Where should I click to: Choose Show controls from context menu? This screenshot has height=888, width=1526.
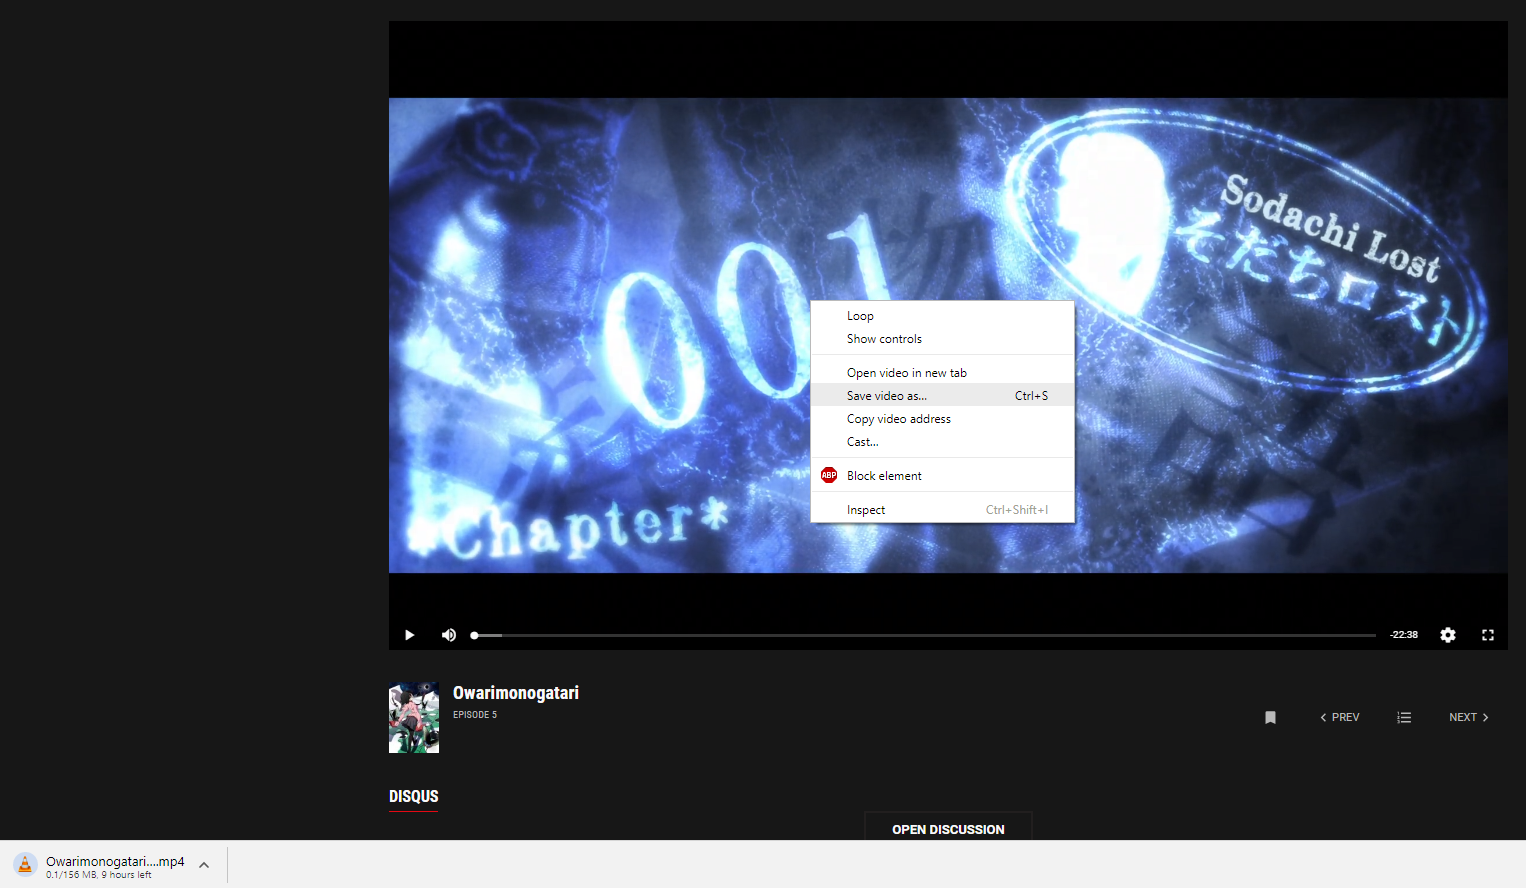tap(942, 339)
